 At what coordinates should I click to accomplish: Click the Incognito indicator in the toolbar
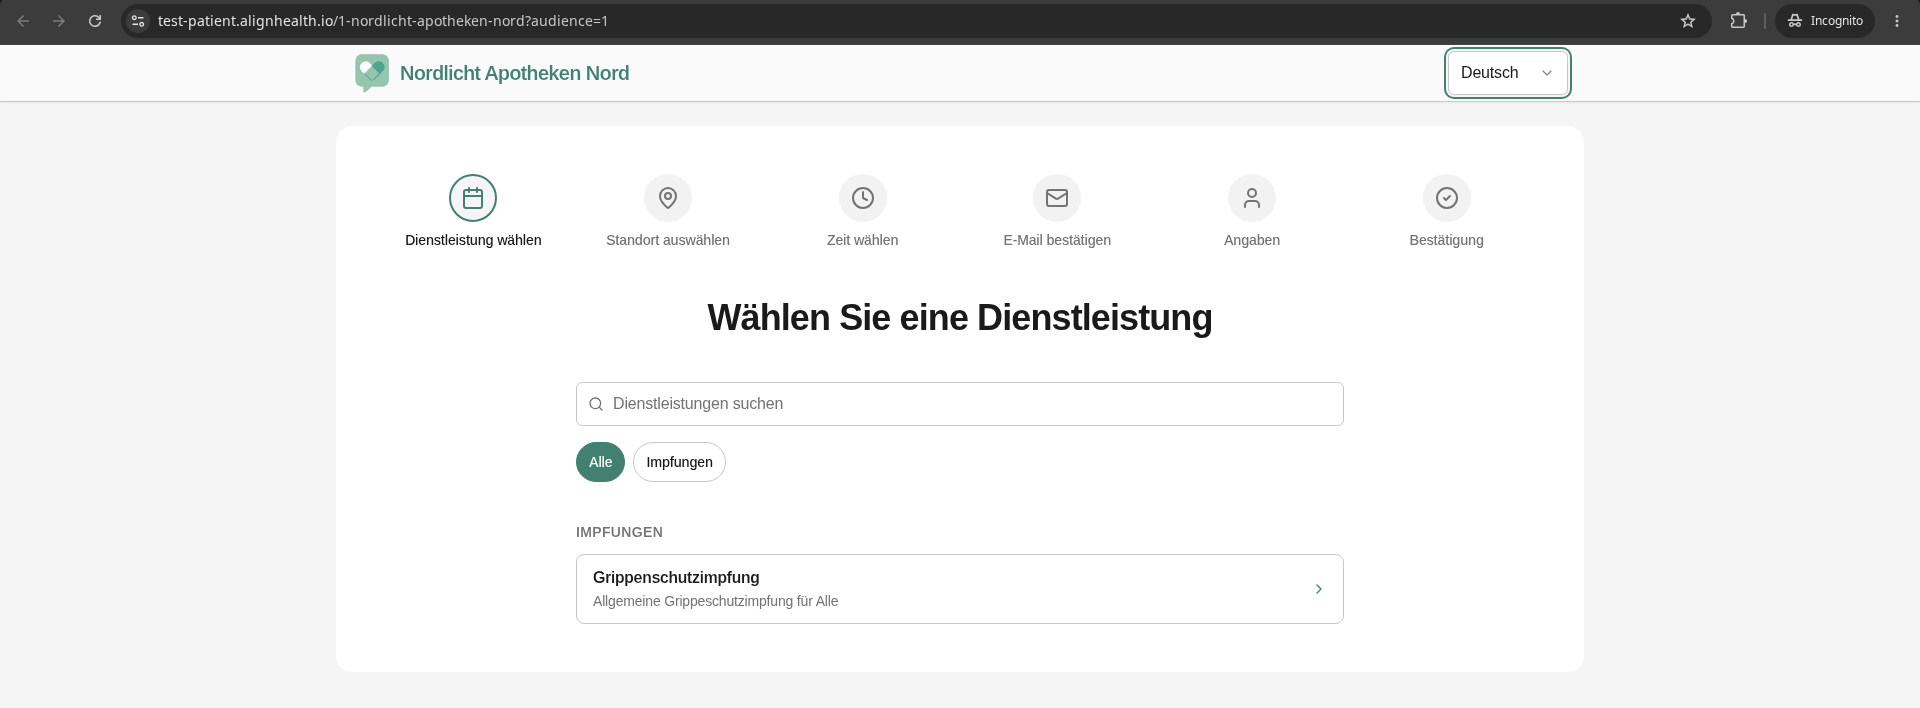pos(1825,20)
